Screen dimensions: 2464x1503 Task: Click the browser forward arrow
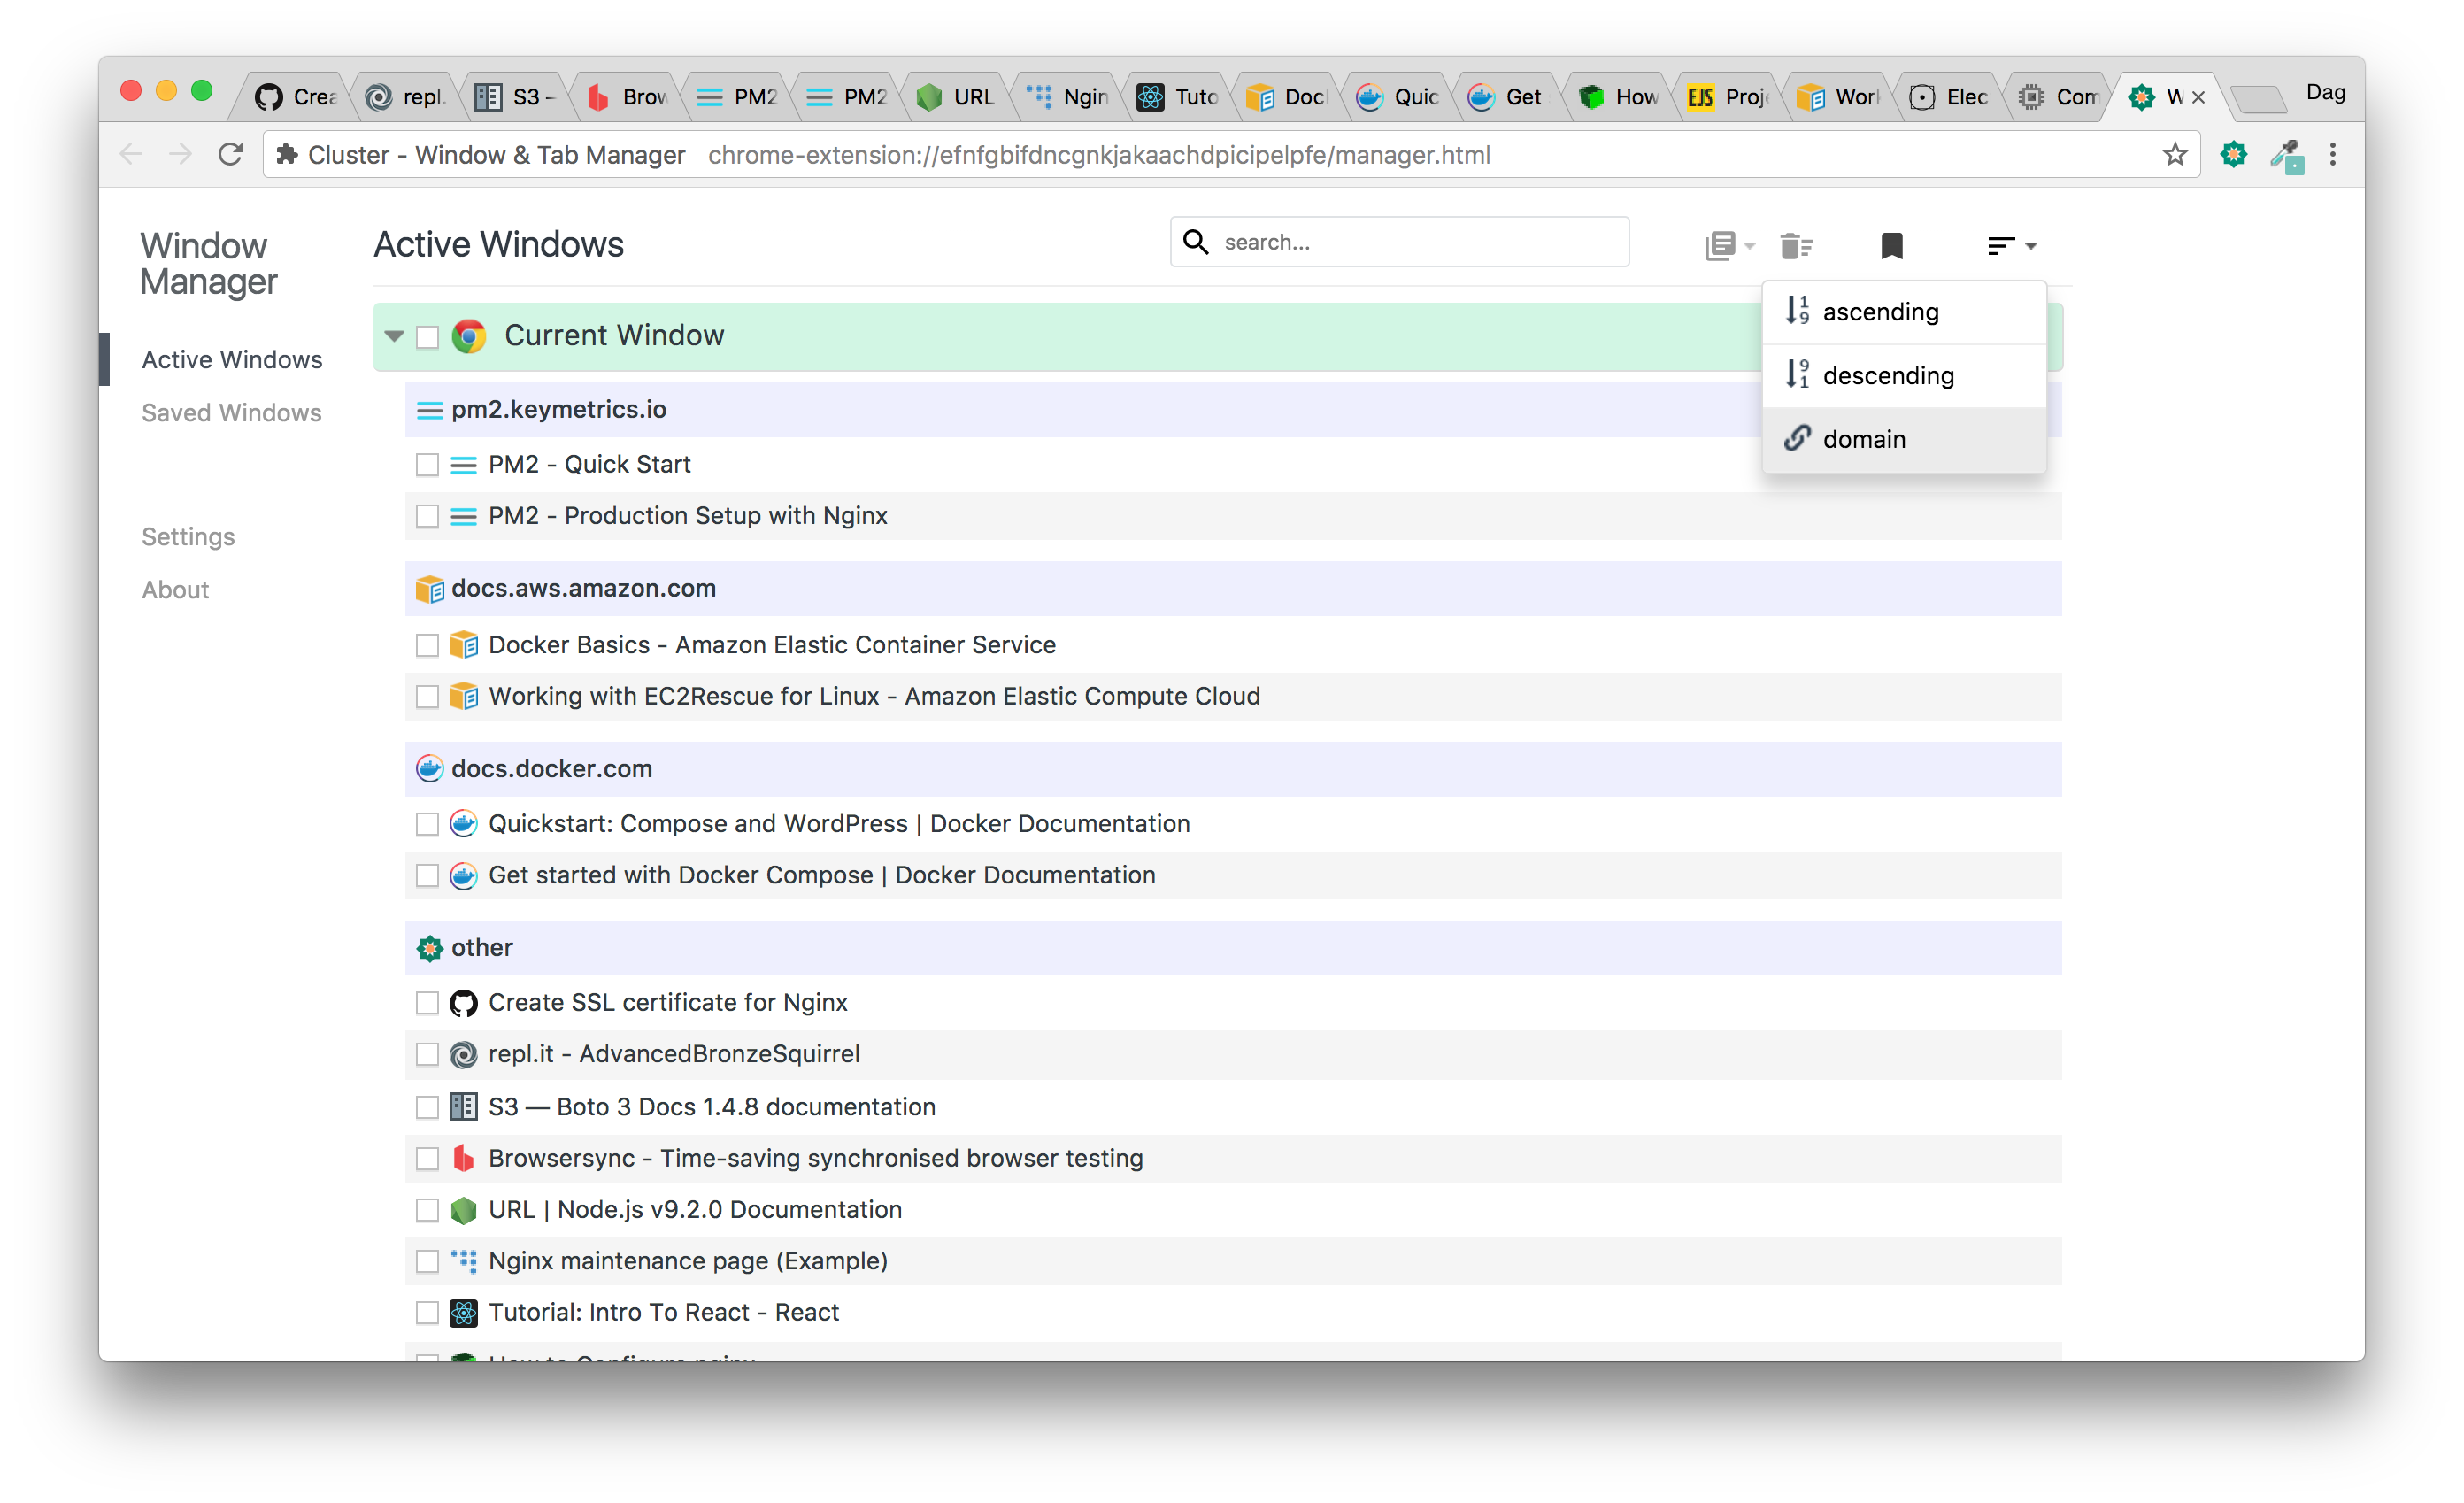coord(180,155)
